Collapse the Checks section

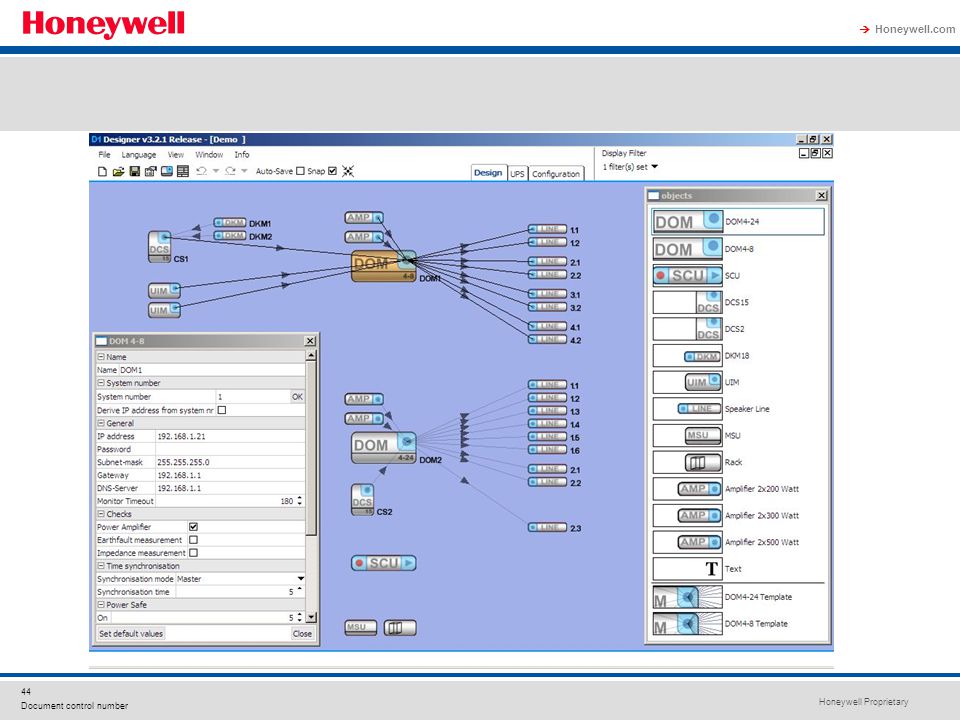101,514
